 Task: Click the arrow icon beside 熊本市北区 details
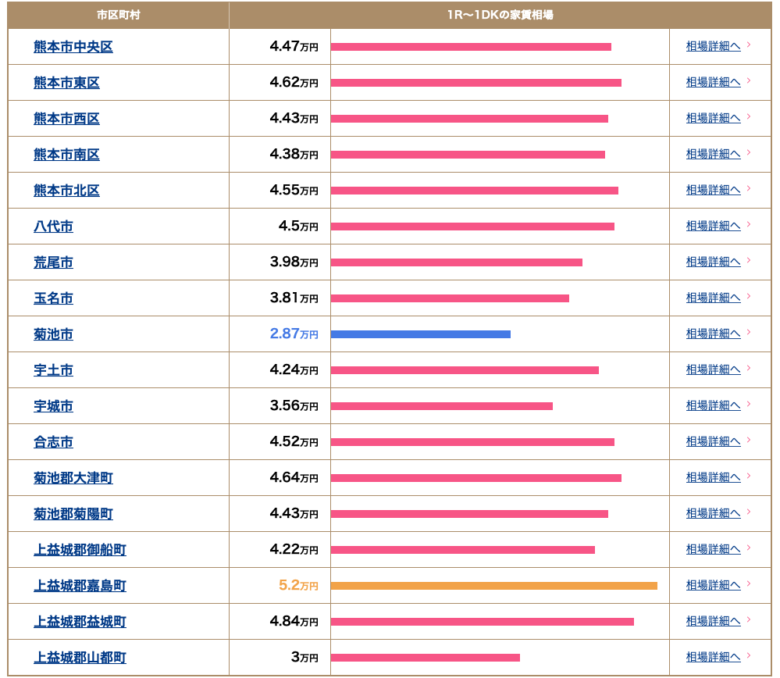749,190
